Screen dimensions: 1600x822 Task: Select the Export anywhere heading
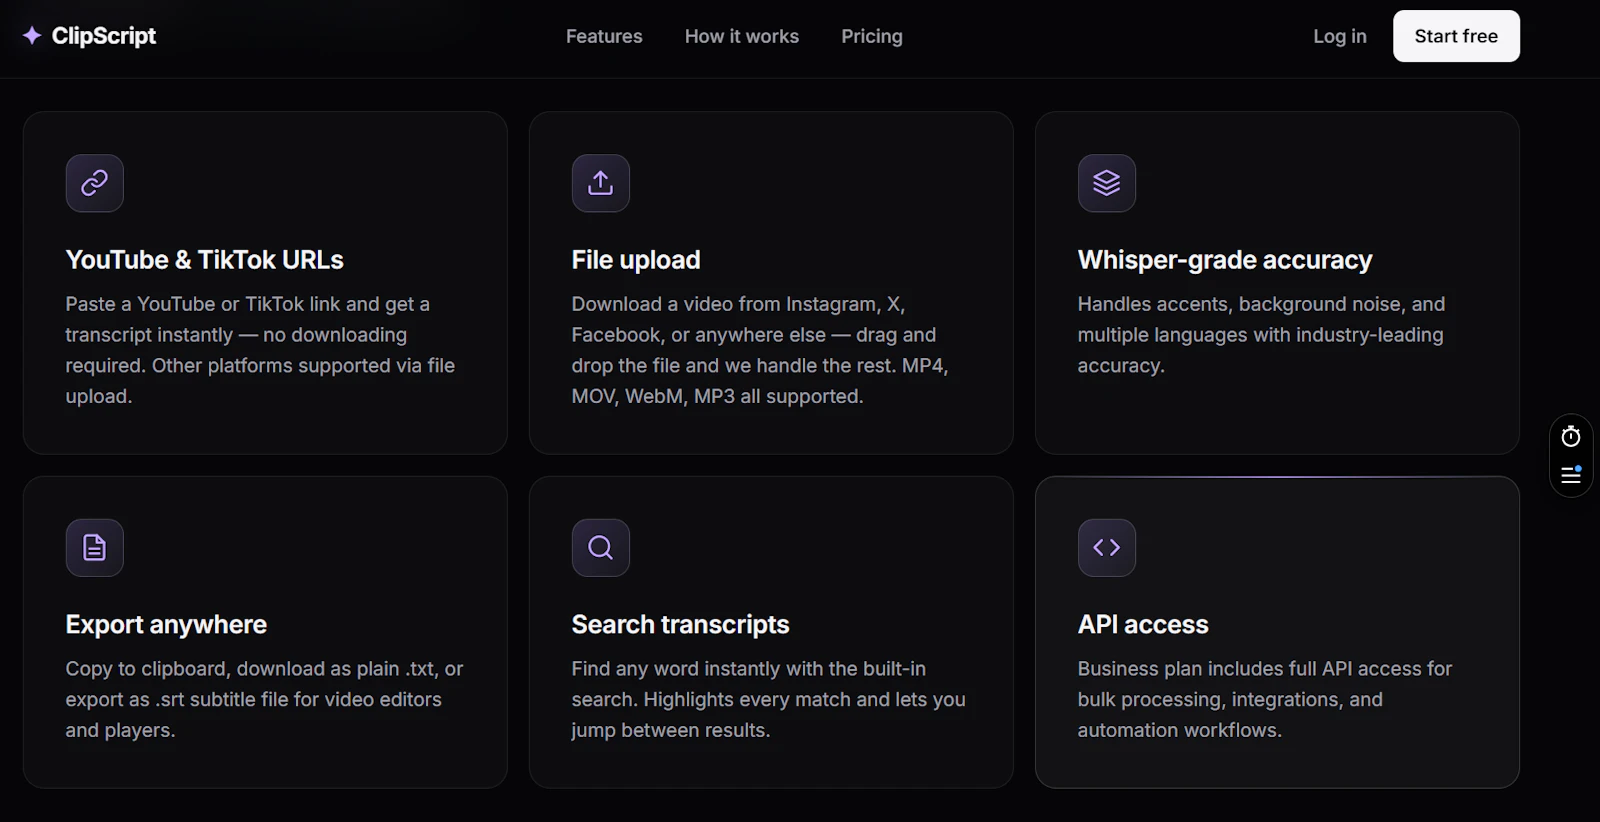166,625
